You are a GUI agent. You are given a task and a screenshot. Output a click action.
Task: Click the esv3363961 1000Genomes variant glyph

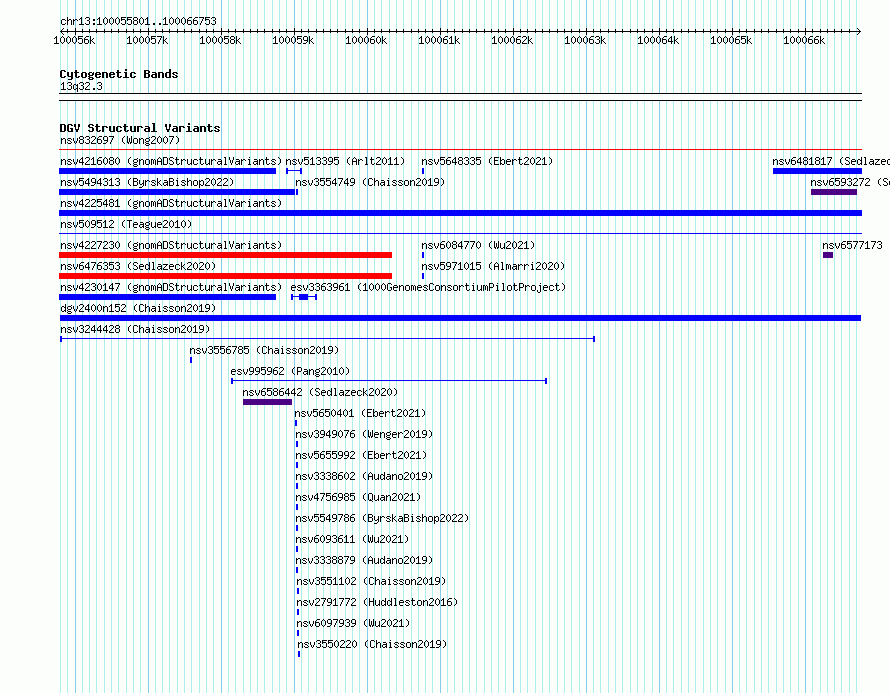pos(304,297)
